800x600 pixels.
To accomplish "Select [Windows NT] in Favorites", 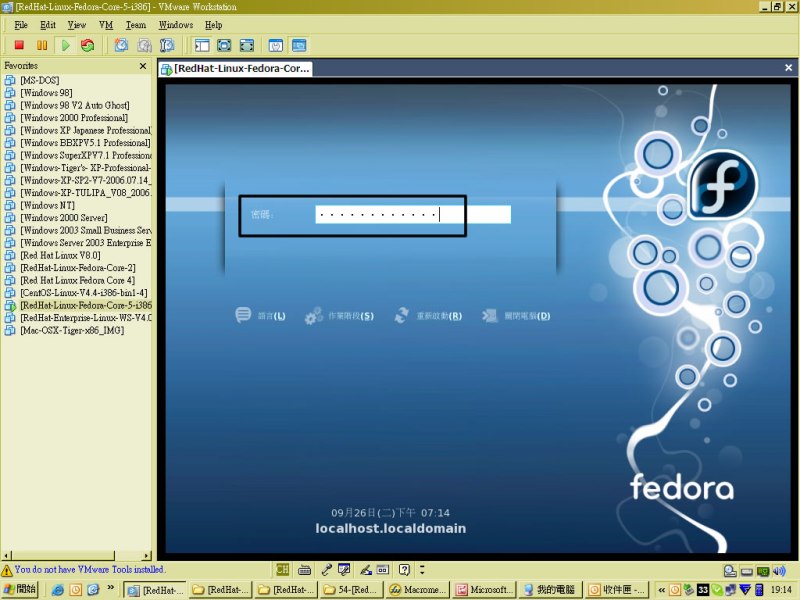I will [x=47, y=205].
